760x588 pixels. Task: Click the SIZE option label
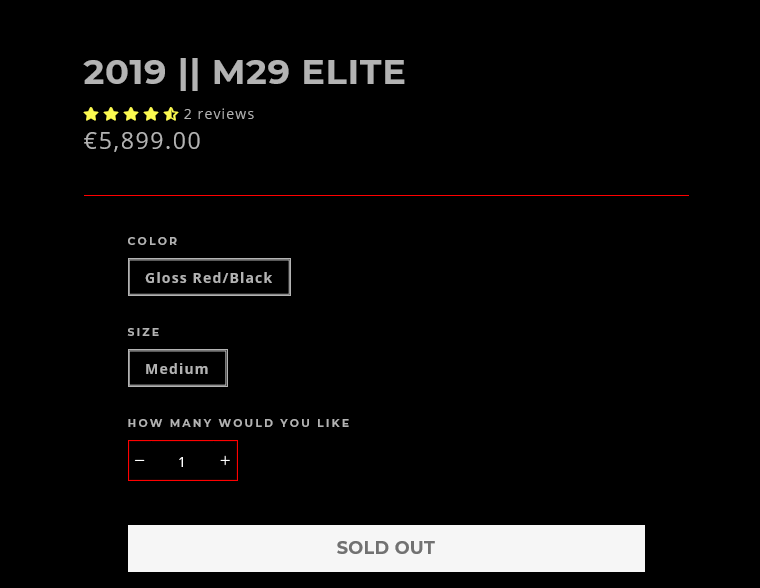coord(144,332)
